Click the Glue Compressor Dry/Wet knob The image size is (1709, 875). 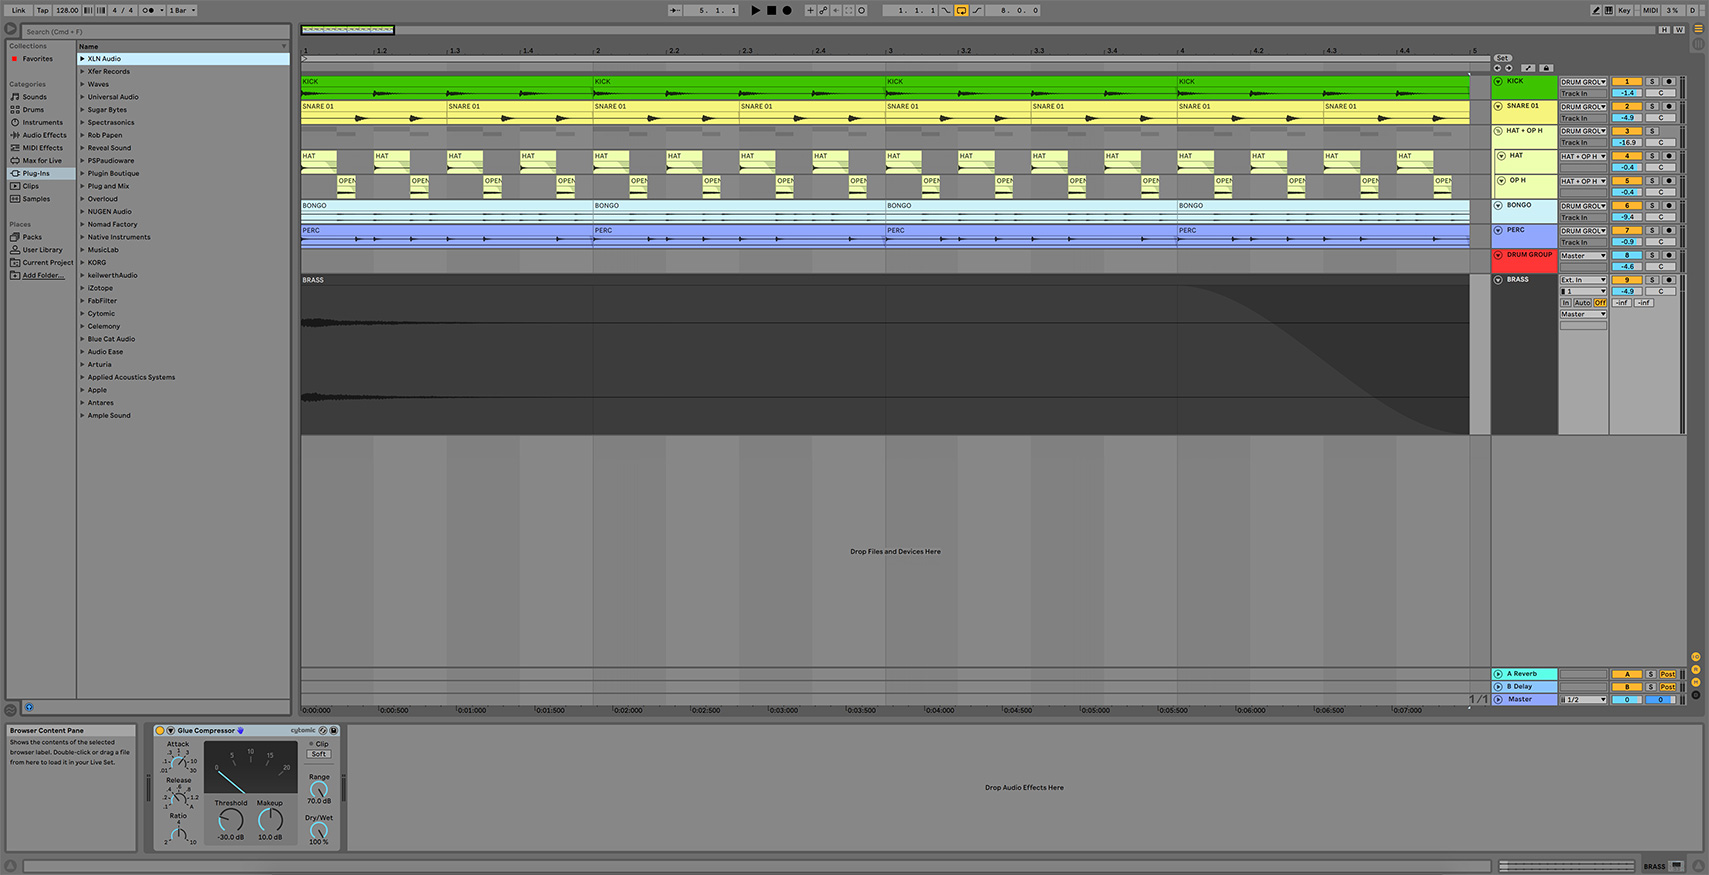[x=319, y=830]
